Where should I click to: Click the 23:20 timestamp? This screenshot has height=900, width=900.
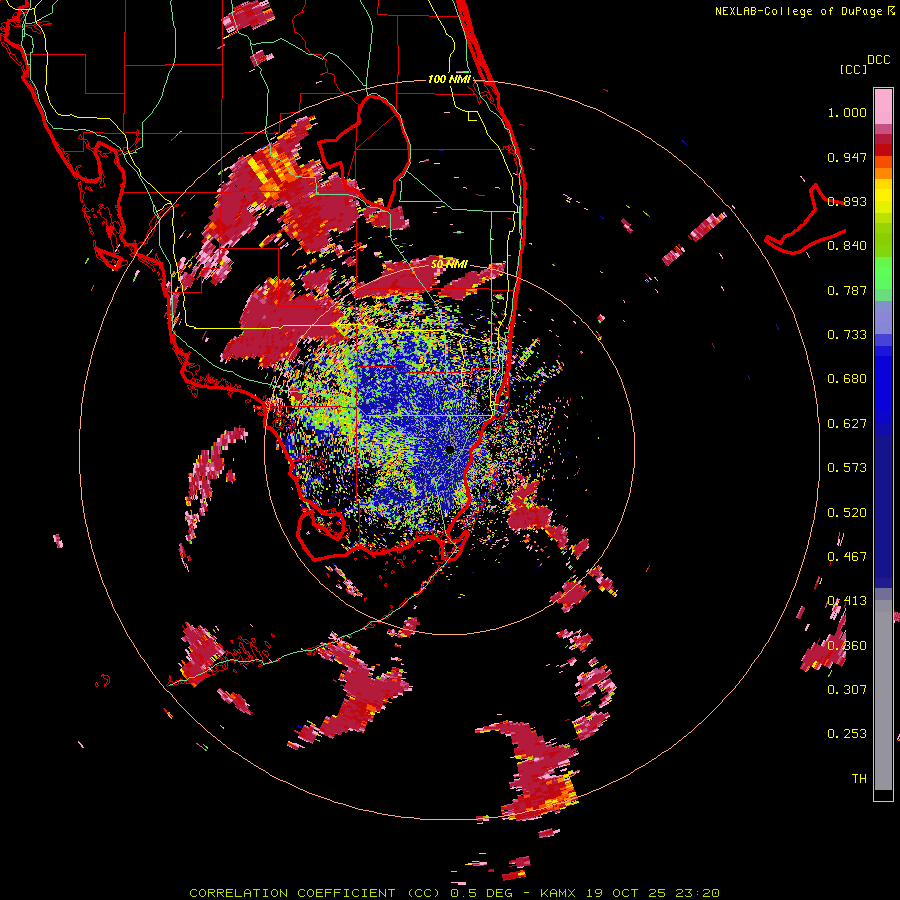pyautogui.click(x=699, y=893)
